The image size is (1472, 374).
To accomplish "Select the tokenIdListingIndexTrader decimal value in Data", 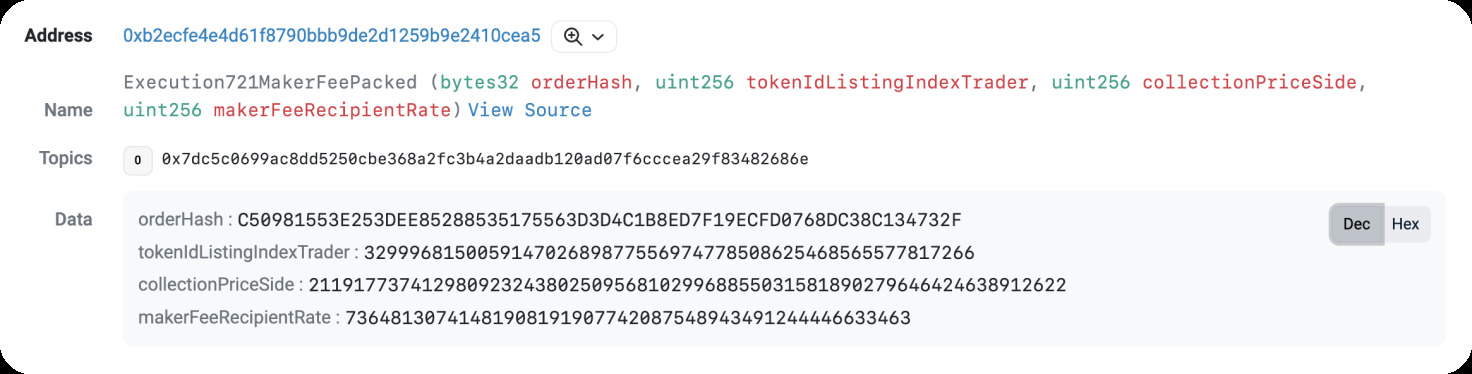I will pos(669,253).
